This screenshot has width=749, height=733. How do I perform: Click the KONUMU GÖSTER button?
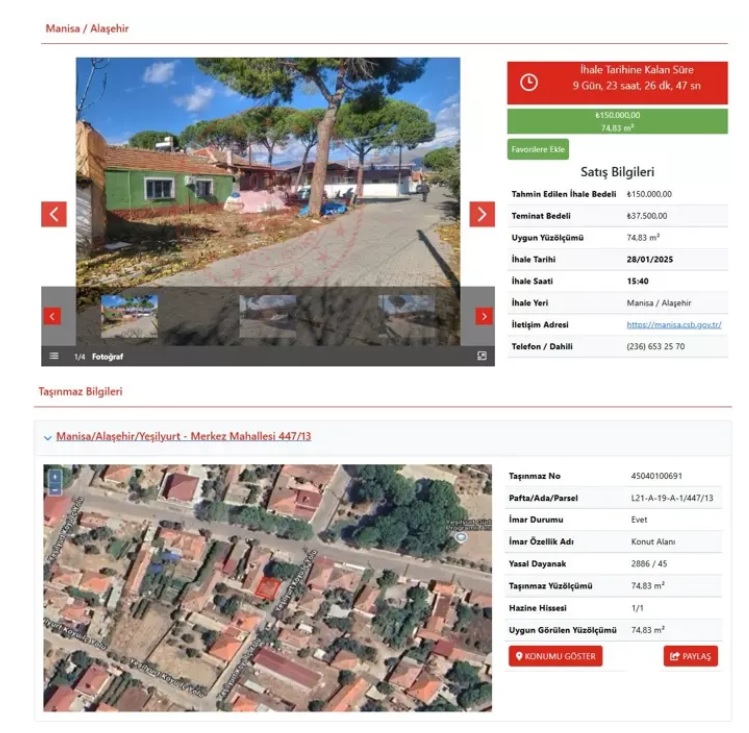555,656
